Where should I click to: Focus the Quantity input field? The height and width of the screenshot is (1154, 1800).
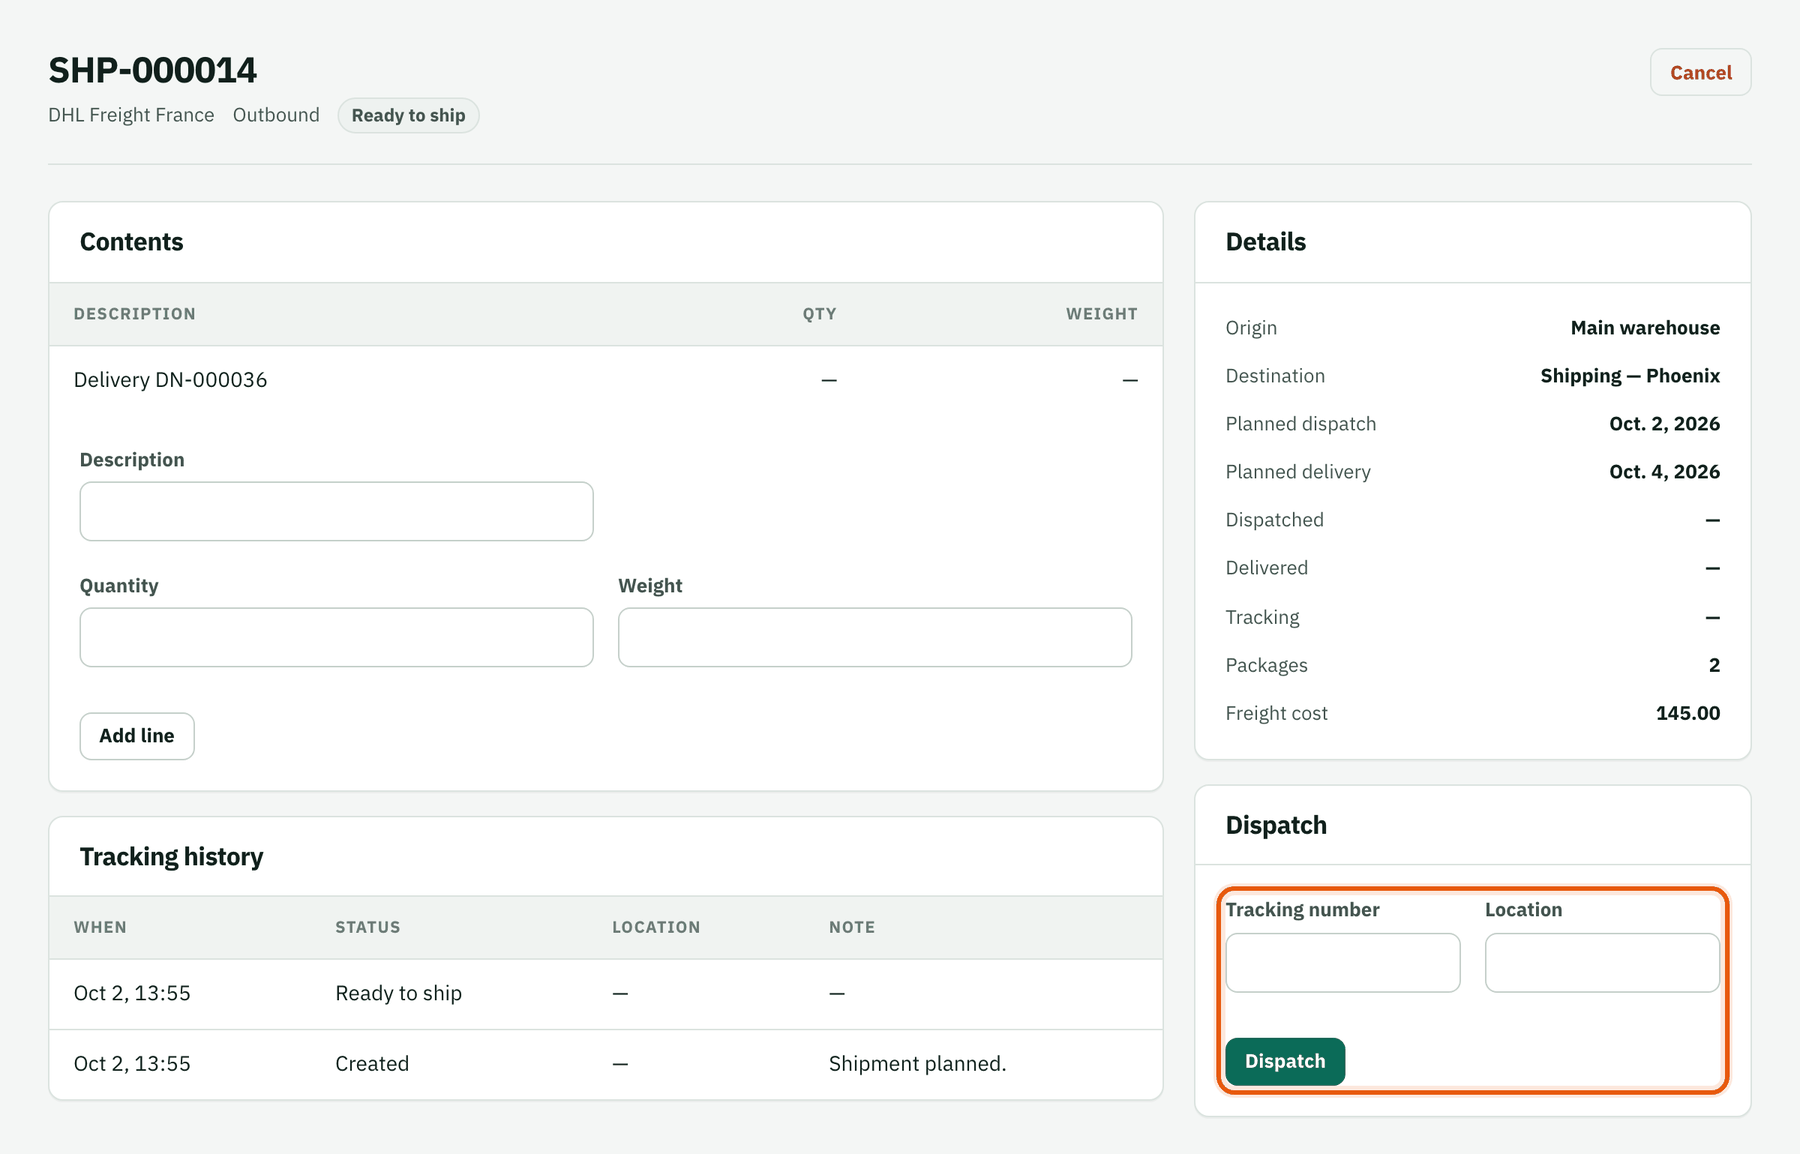click(x=336, y=637)
